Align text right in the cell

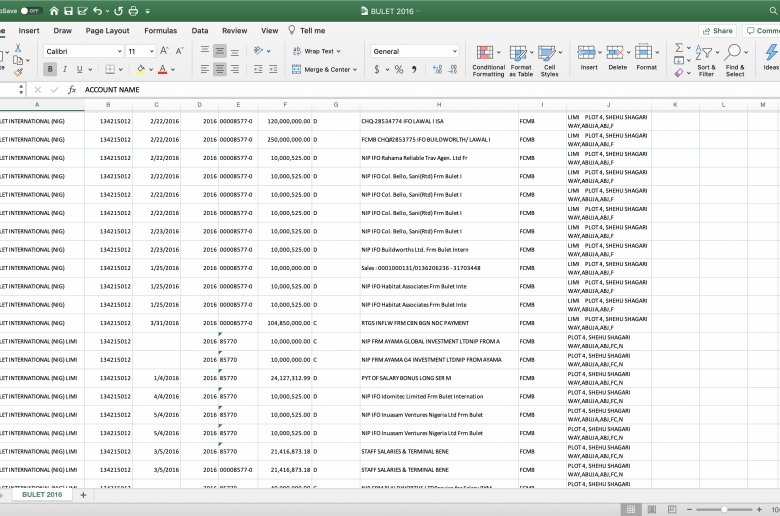tap(235, 70)
